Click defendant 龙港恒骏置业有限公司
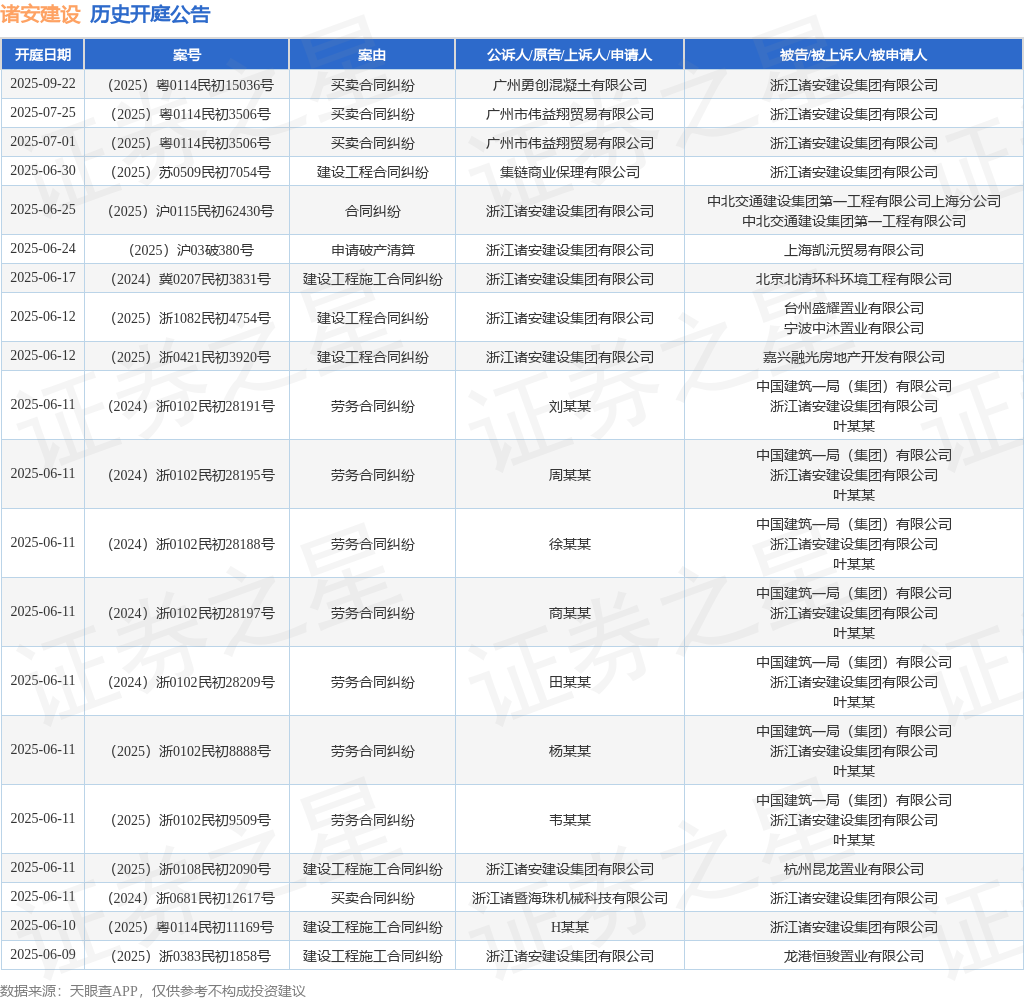Image resolution: width=1024 pixels, height=1000 pixels. tap(854, 956)
